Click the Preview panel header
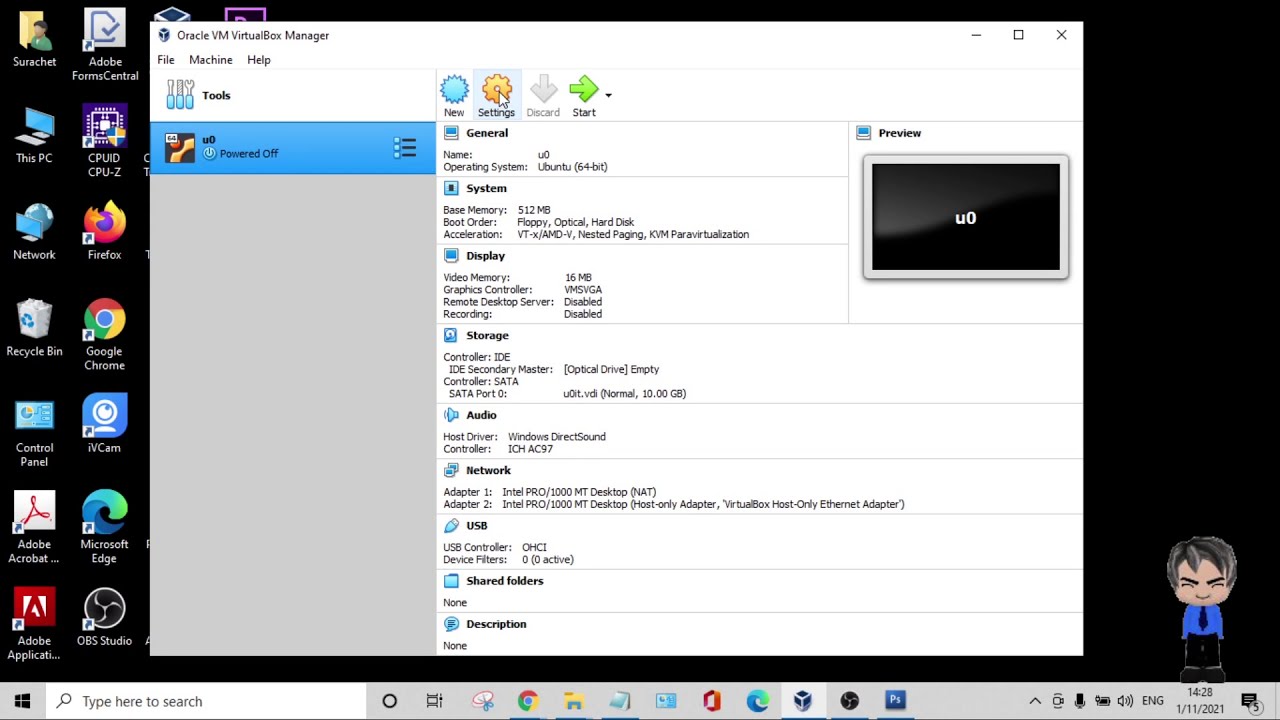 tap(899, 133)
